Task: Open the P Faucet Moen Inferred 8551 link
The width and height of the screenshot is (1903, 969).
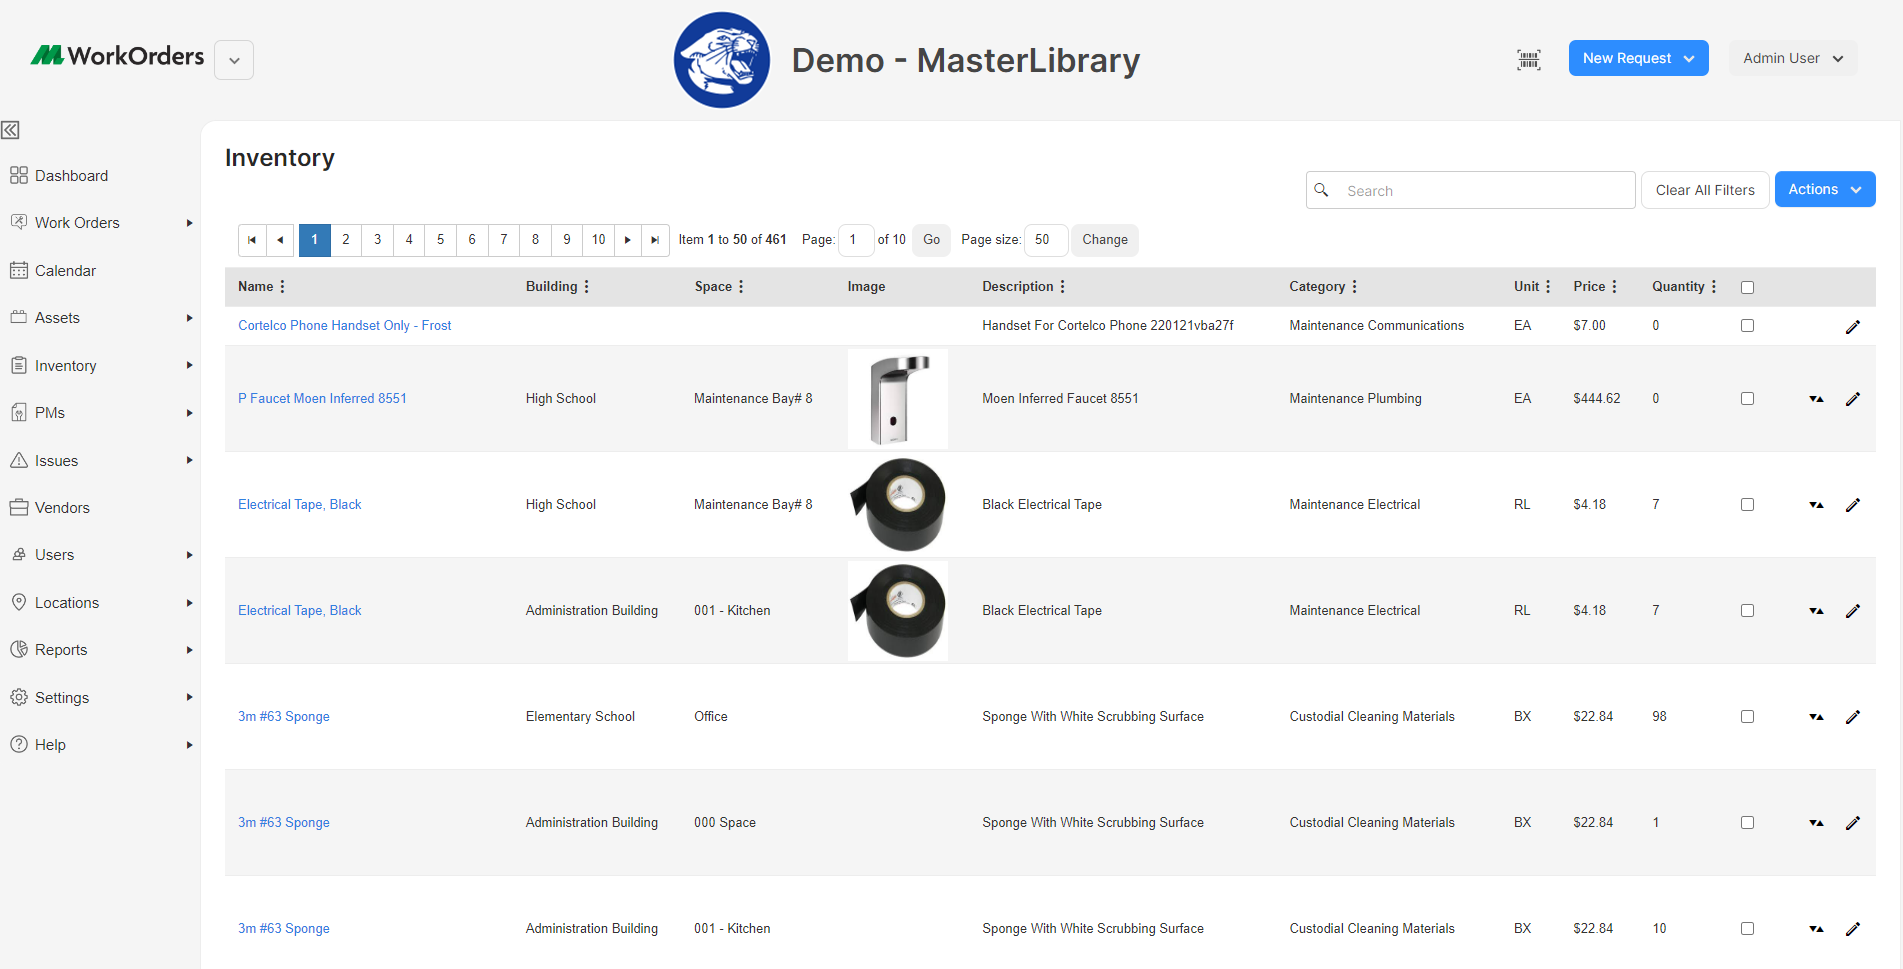Action: coord(322,398)
